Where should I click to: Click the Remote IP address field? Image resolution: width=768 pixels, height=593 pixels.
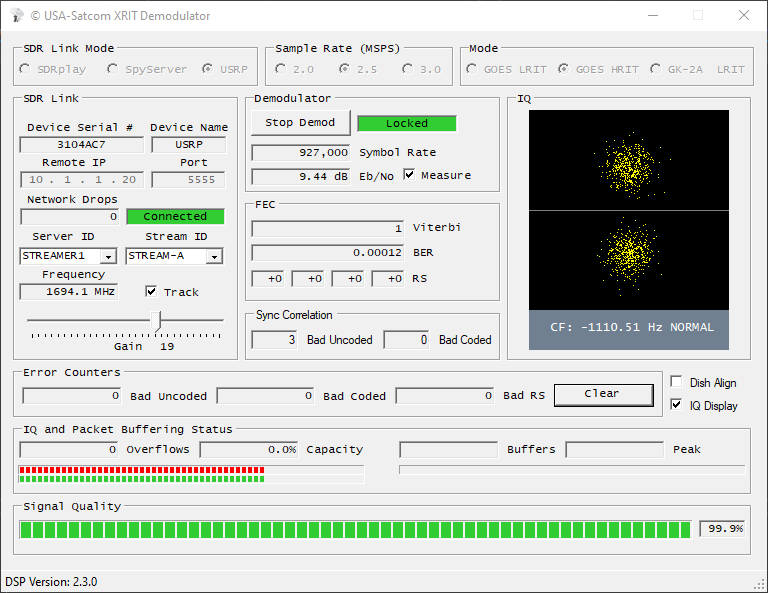coord(82,180)
